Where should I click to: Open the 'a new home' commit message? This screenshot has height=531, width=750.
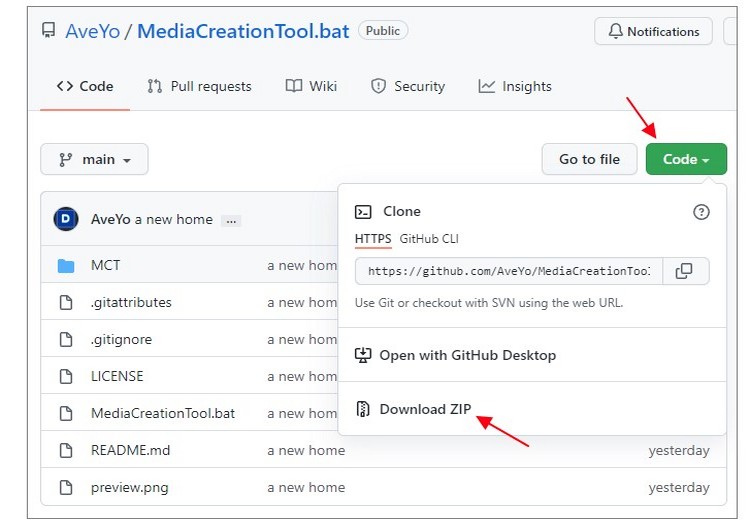[173, 219]
